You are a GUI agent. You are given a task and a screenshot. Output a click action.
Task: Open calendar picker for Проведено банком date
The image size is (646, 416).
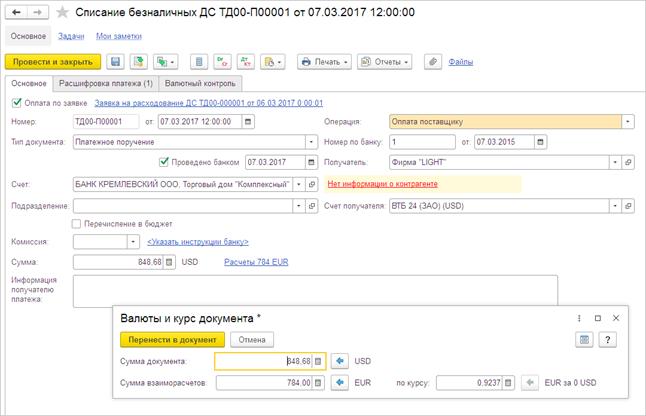[296, 161]
